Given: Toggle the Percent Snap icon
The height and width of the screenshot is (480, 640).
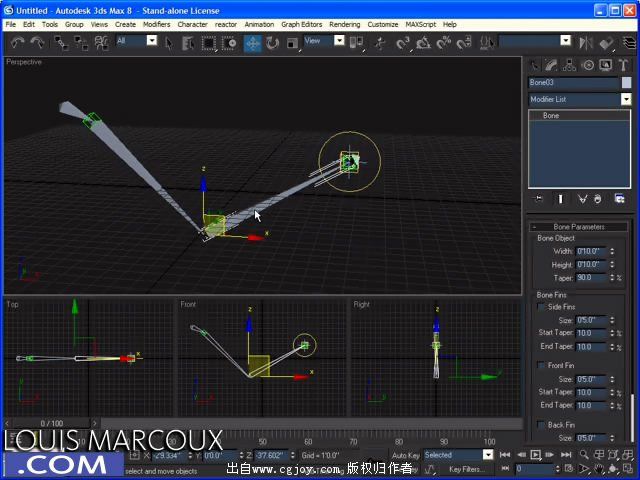Looking at the screenshot, I should click(x=443, y=43).
